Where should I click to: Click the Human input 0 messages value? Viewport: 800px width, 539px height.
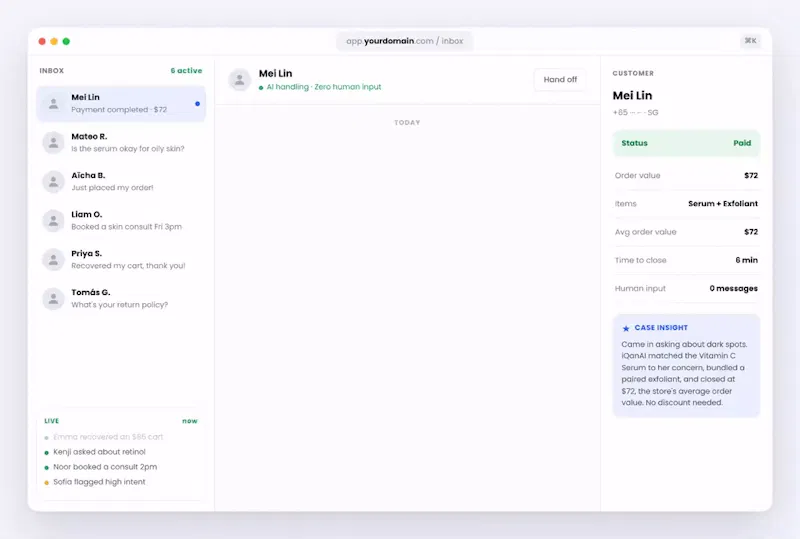coord(733,288)
